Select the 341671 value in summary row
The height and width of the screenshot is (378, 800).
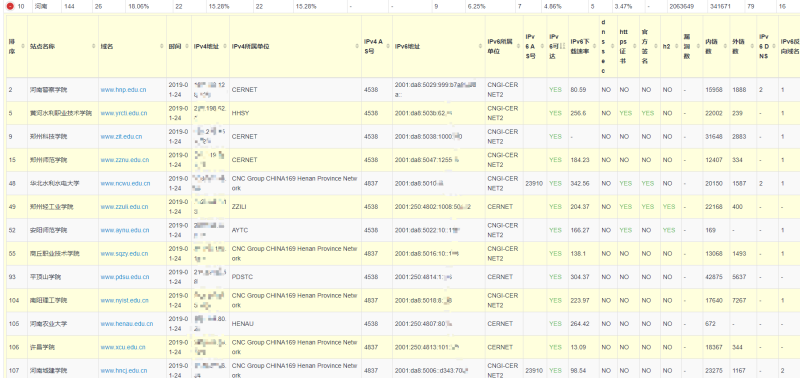[x=720, y=7]
